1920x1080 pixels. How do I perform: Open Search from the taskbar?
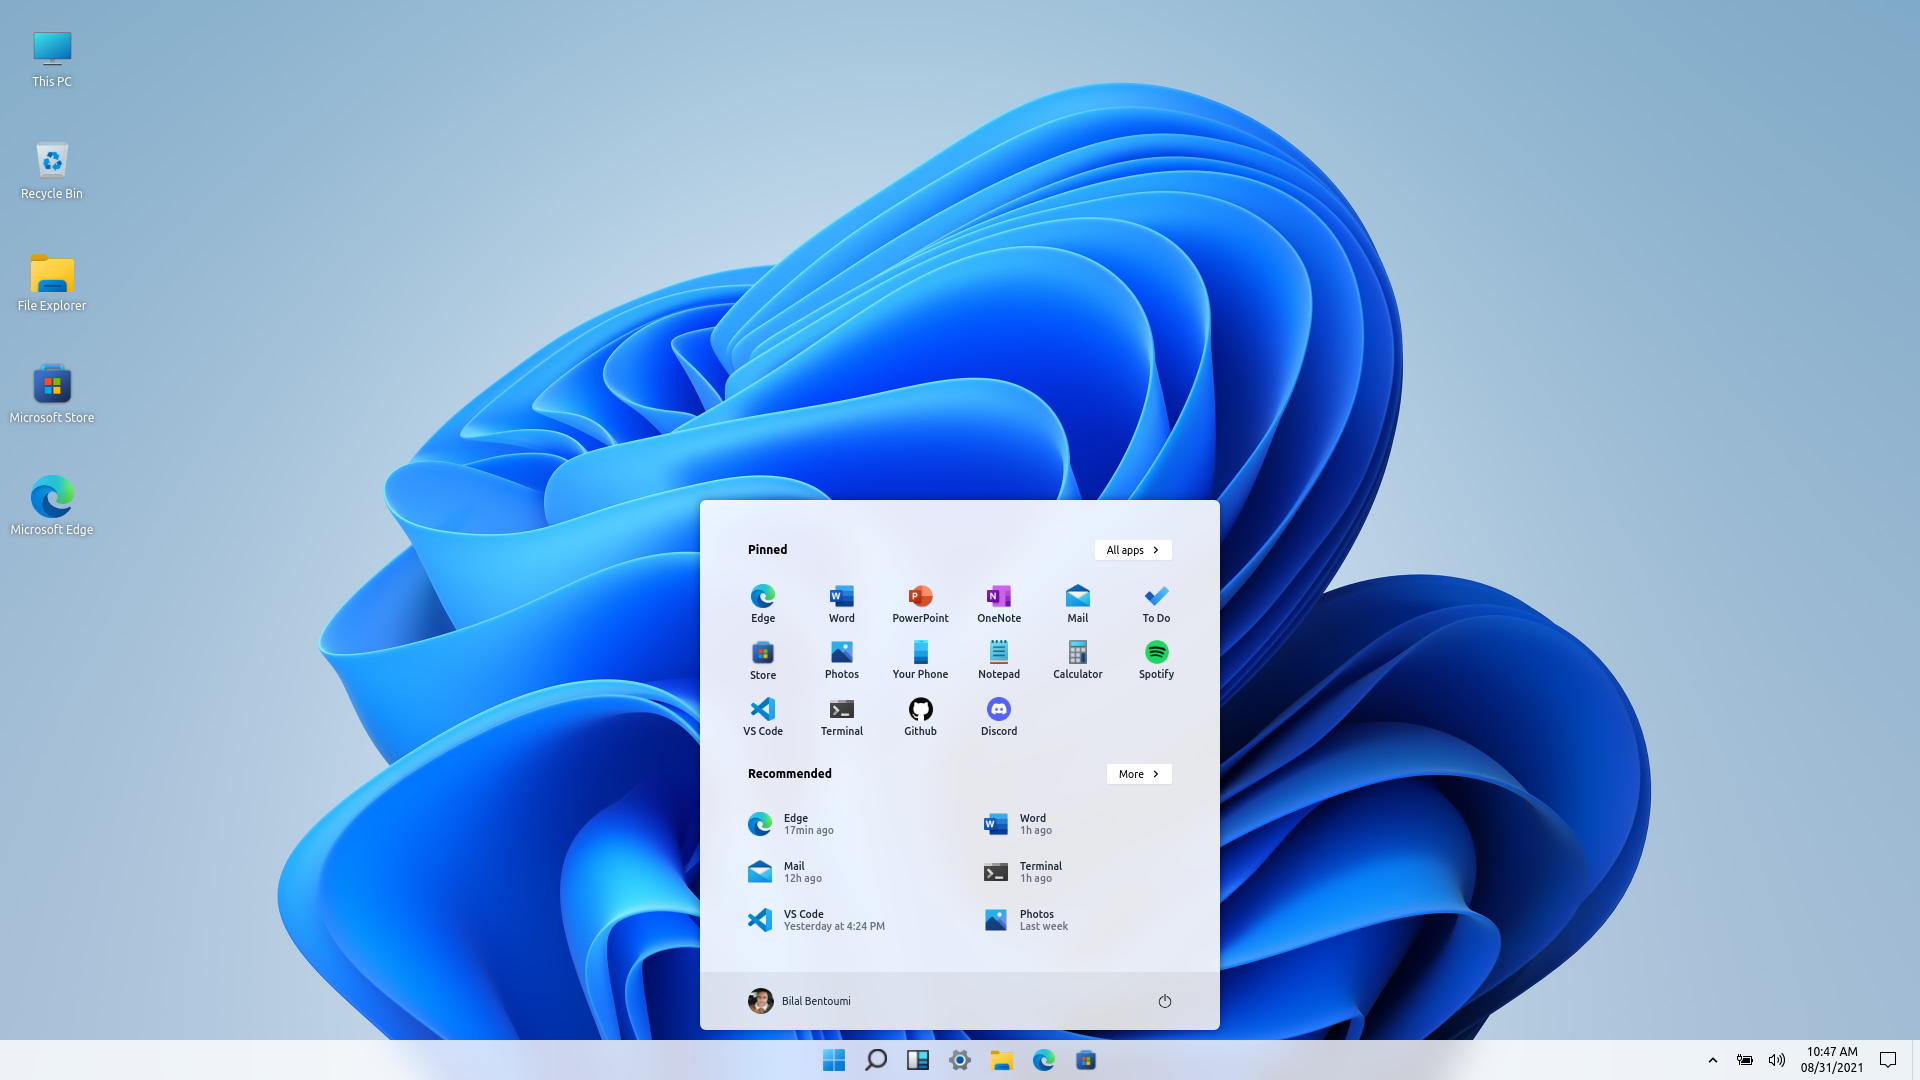click(x=876, y=1060)
